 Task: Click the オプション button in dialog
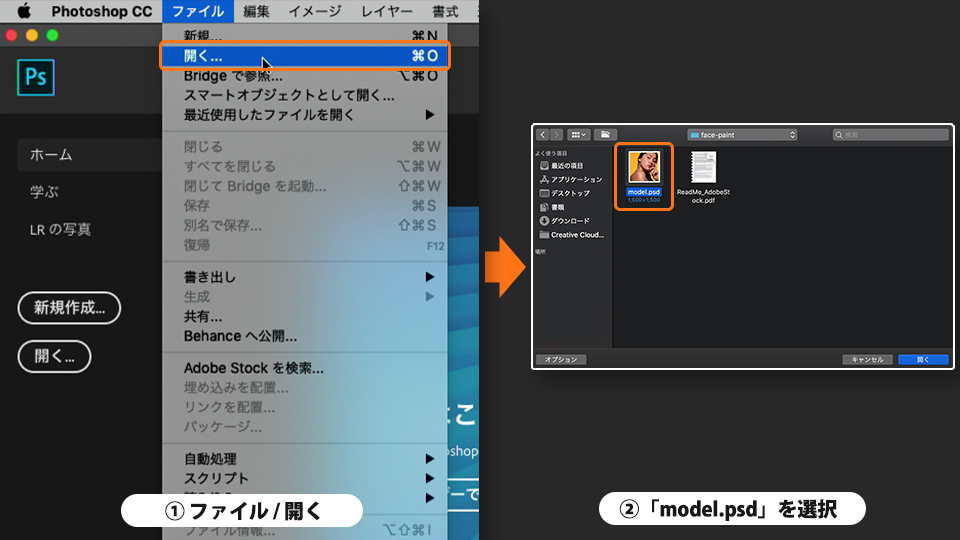561,359
